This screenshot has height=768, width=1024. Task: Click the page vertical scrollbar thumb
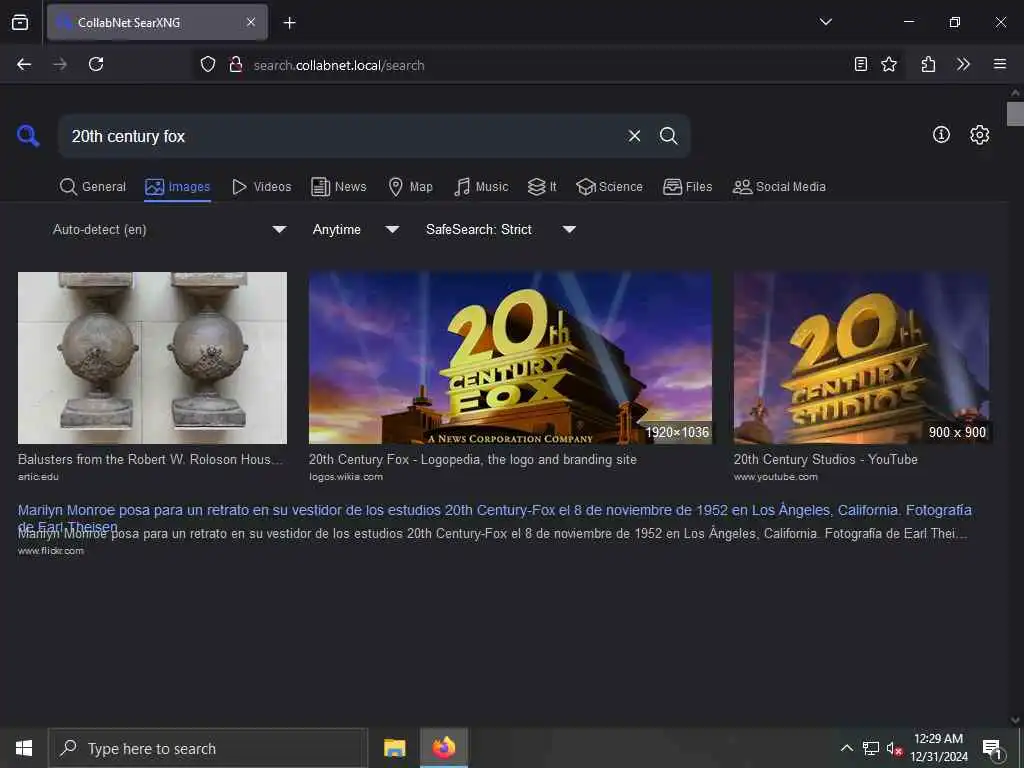1015,114
